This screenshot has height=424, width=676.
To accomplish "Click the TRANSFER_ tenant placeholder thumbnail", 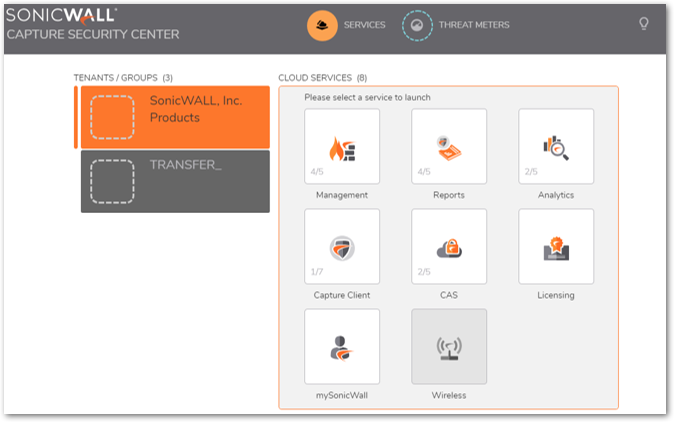I will pos(112,181).
